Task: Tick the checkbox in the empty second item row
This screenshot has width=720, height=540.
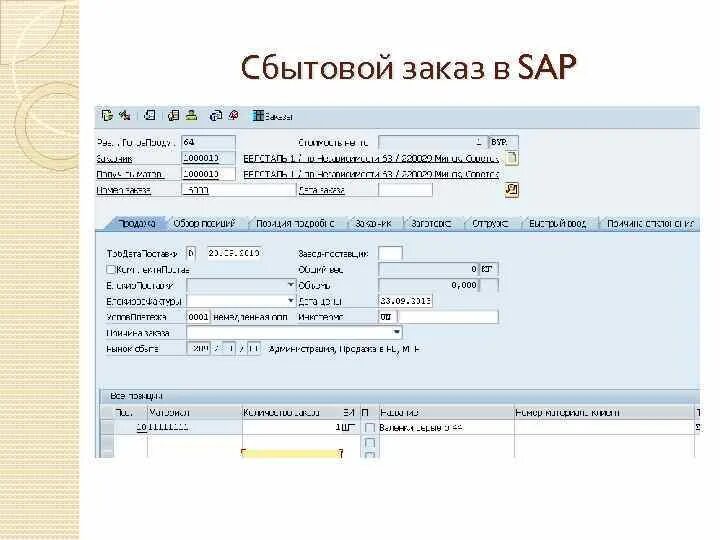Action: pyautogui.click(x=369, y=443)
